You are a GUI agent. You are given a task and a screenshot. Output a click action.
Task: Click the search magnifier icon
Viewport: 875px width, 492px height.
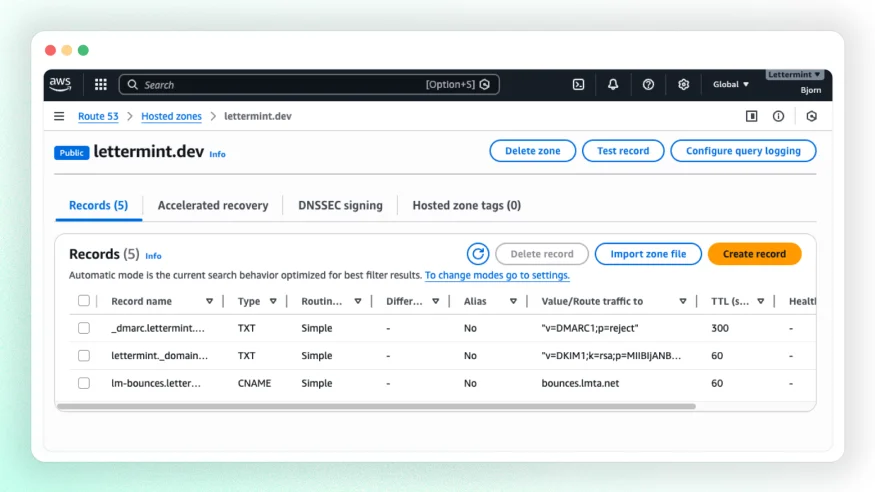click(x=132, y=85)
